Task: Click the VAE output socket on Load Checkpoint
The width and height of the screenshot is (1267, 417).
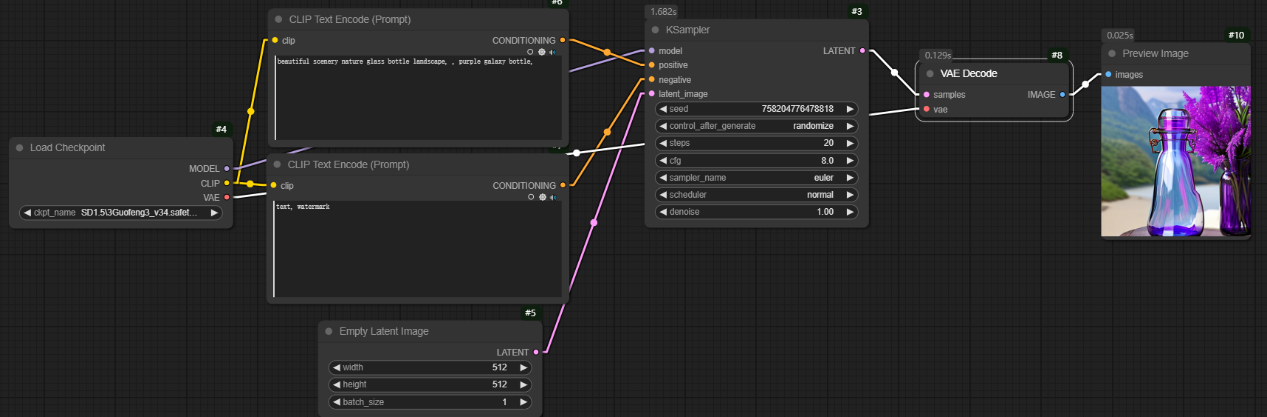Action: pyautogui.click(x=227, y=197)
